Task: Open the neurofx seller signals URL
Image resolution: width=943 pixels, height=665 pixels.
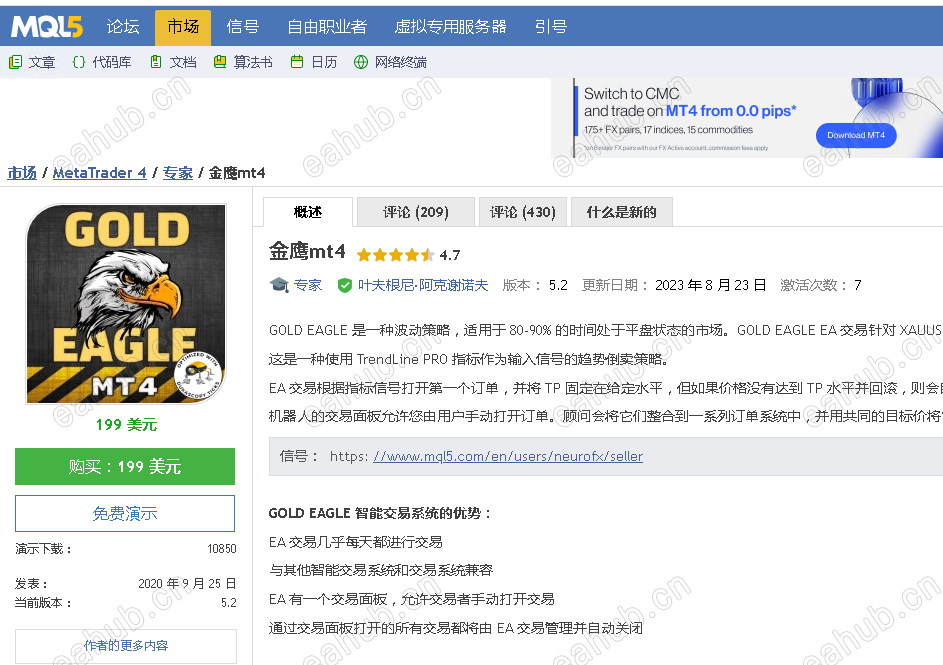Action: [x=508, y=456]
